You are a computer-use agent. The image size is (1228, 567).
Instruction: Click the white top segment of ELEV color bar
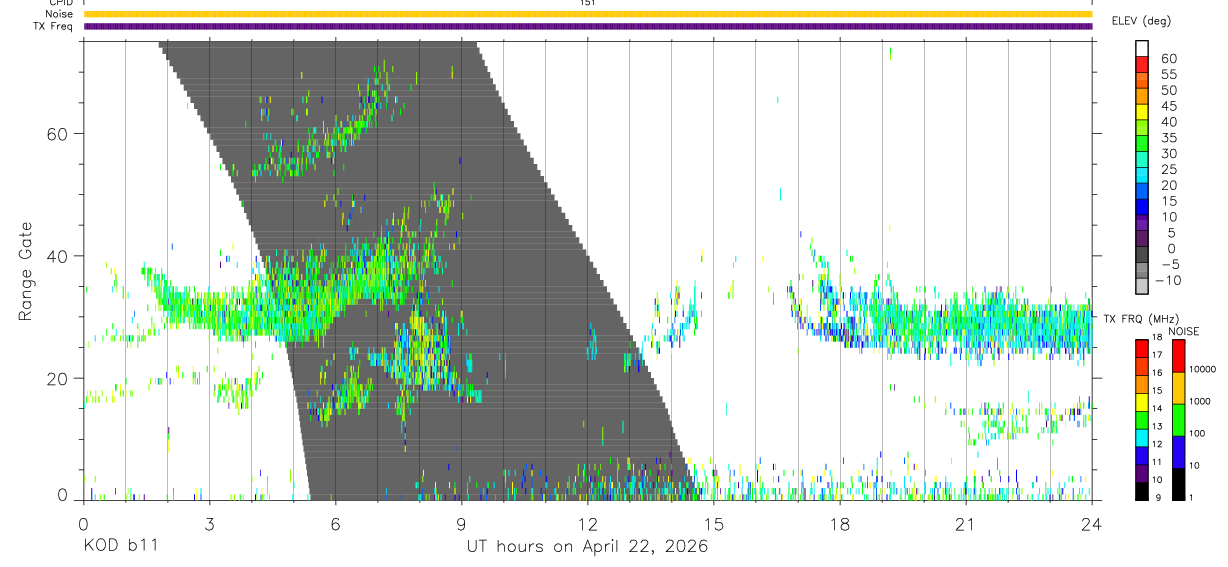tap(1142, 49)
